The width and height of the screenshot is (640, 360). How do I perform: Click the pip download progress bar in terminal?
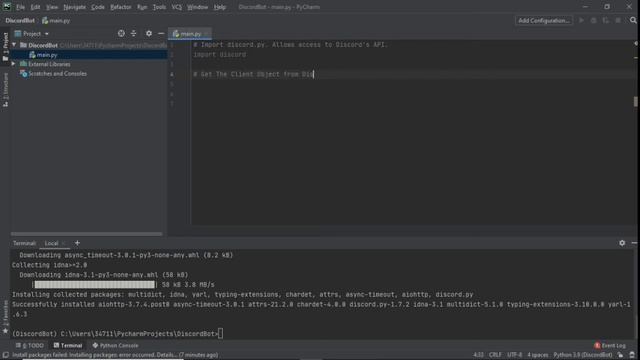tap(94, 284)
